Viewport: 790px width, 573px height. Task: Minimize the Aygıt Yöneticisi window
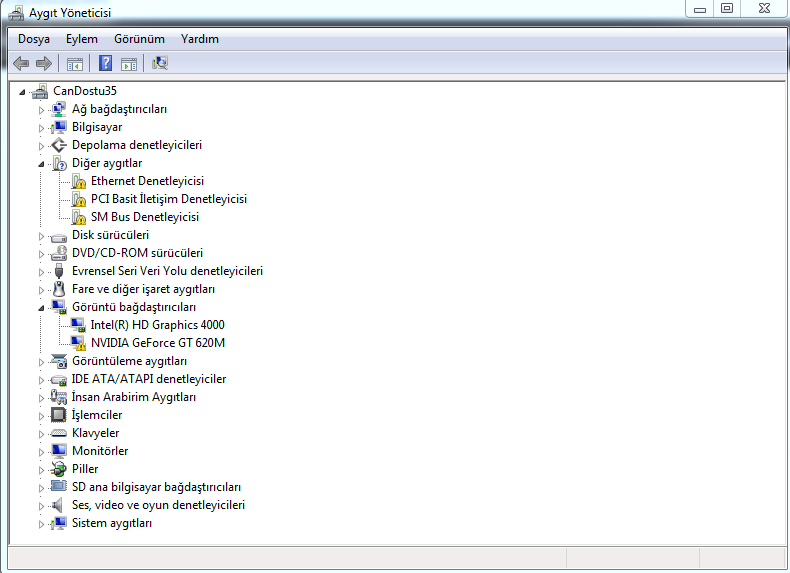699,9
